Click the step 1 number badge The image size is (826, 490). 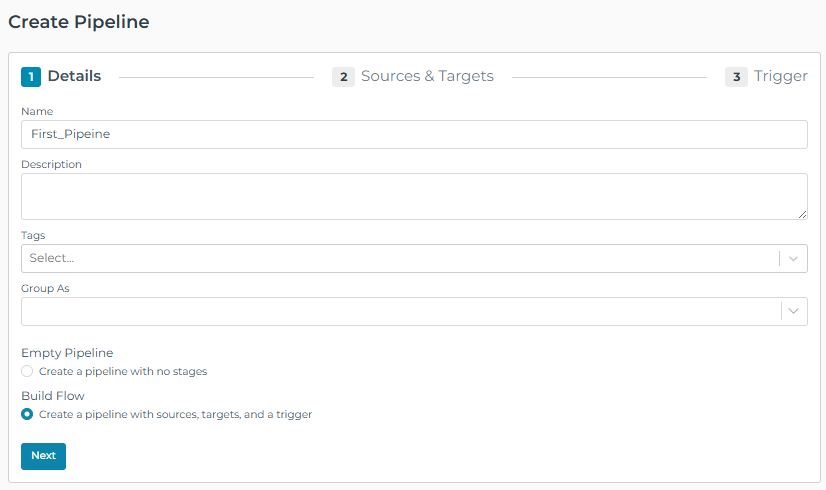click(31, 77)
